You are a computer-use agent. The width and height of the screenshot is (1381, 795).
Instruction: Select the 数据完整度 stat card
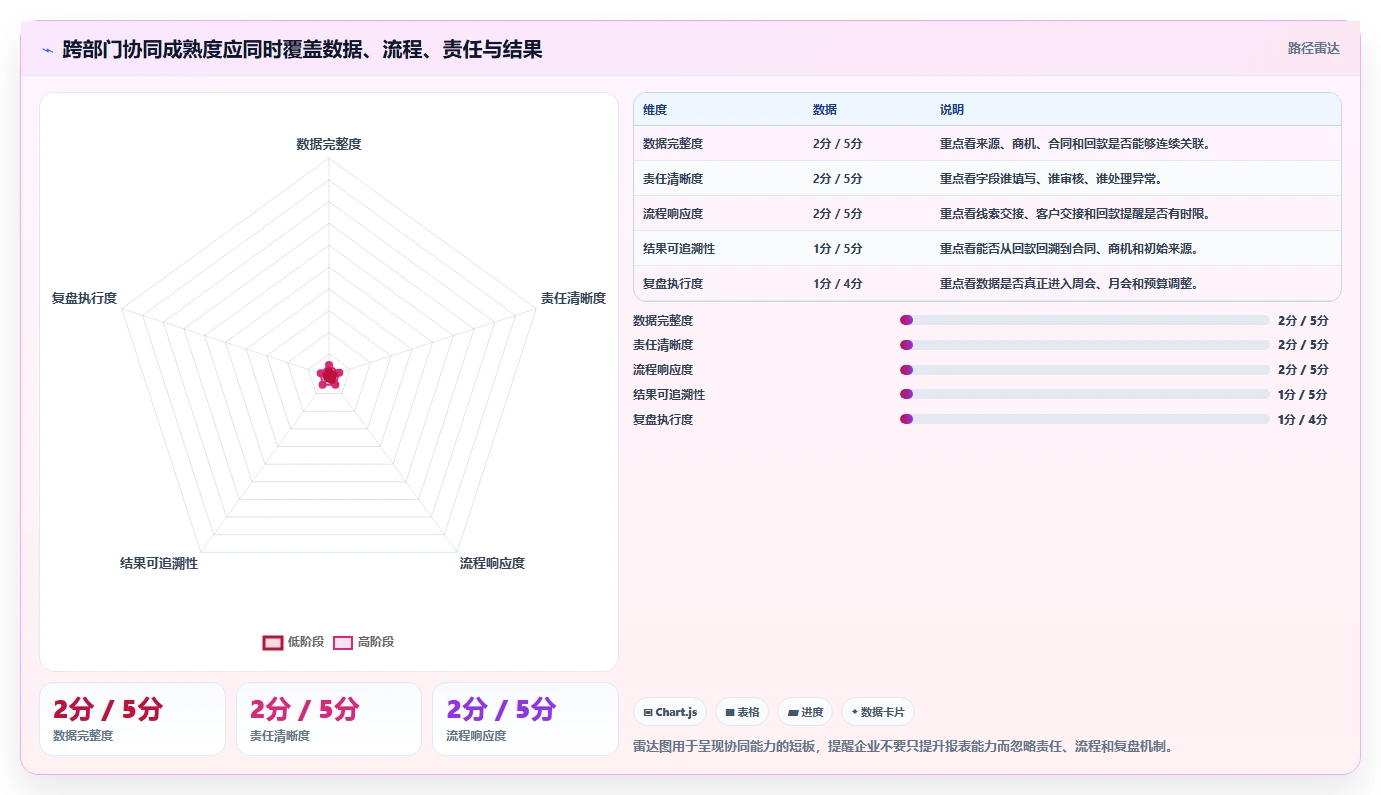coord(132,719)
